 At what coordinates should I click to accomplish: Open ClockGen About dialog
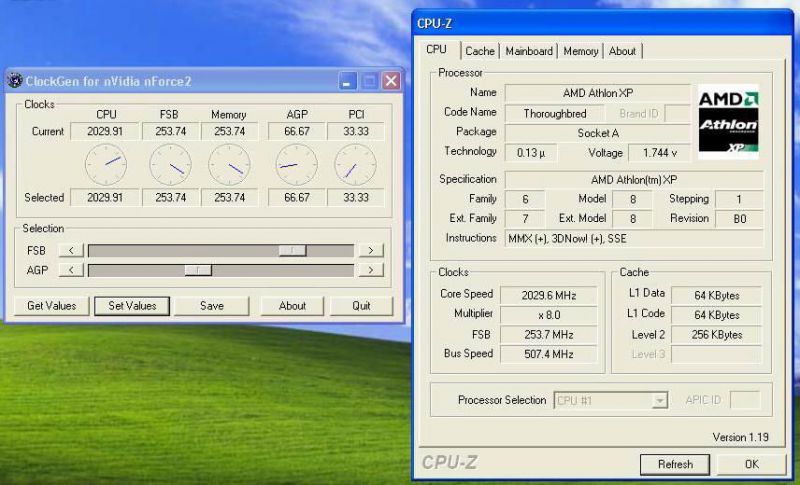(292, 306)
